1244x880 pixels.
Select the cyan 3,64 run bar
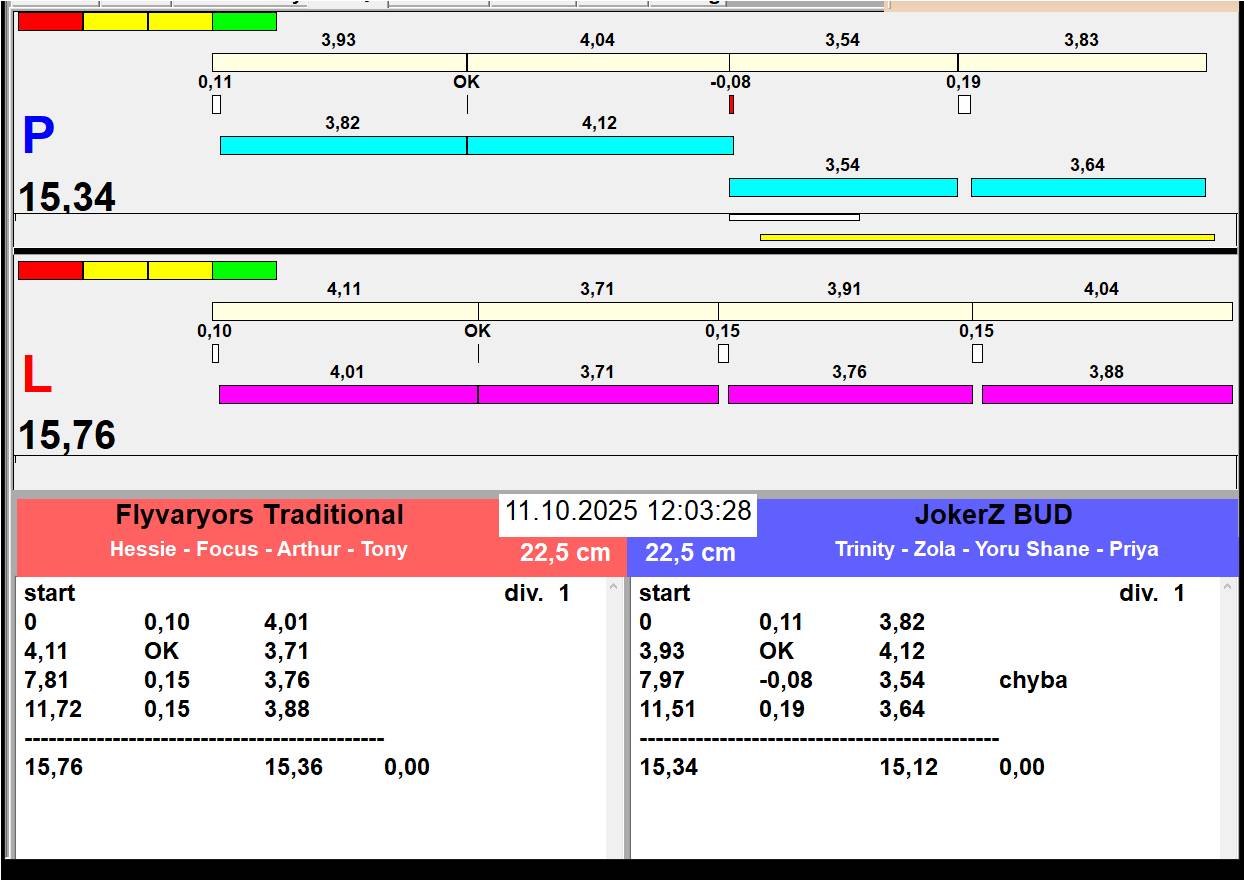coord(1088,188)
